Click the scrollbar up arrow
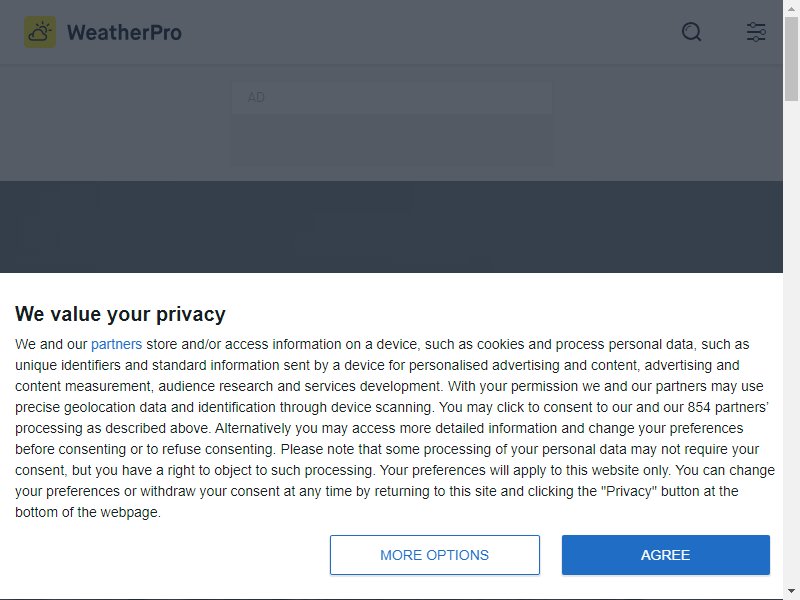This screenshot has width=800, height=600. click(x=791, y=8)
